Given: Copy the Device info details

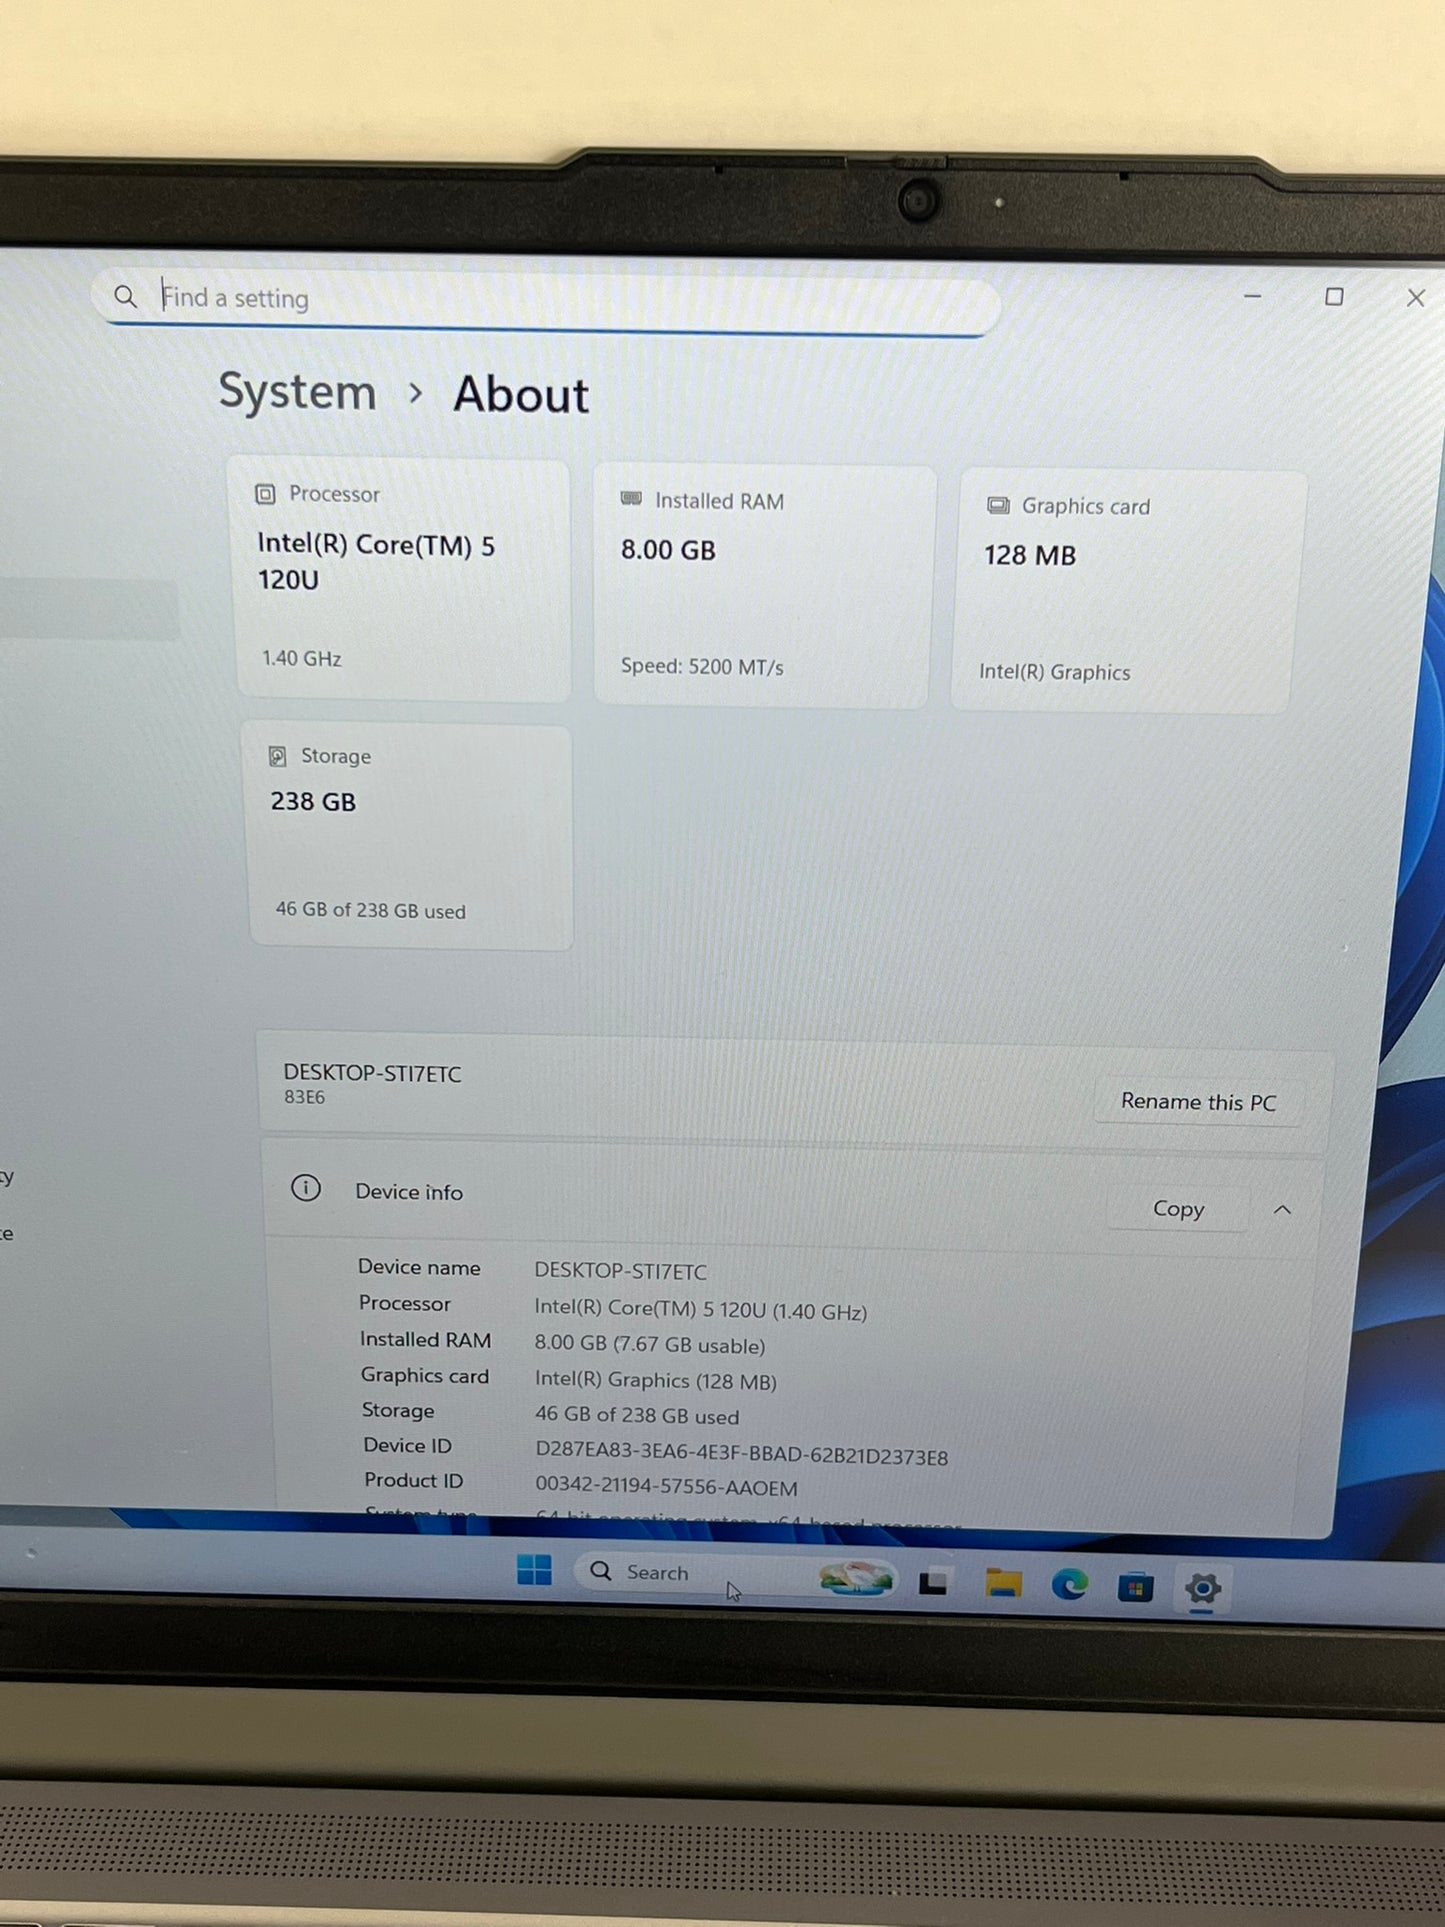Looking at the screenshot, I should 1178,1209.
